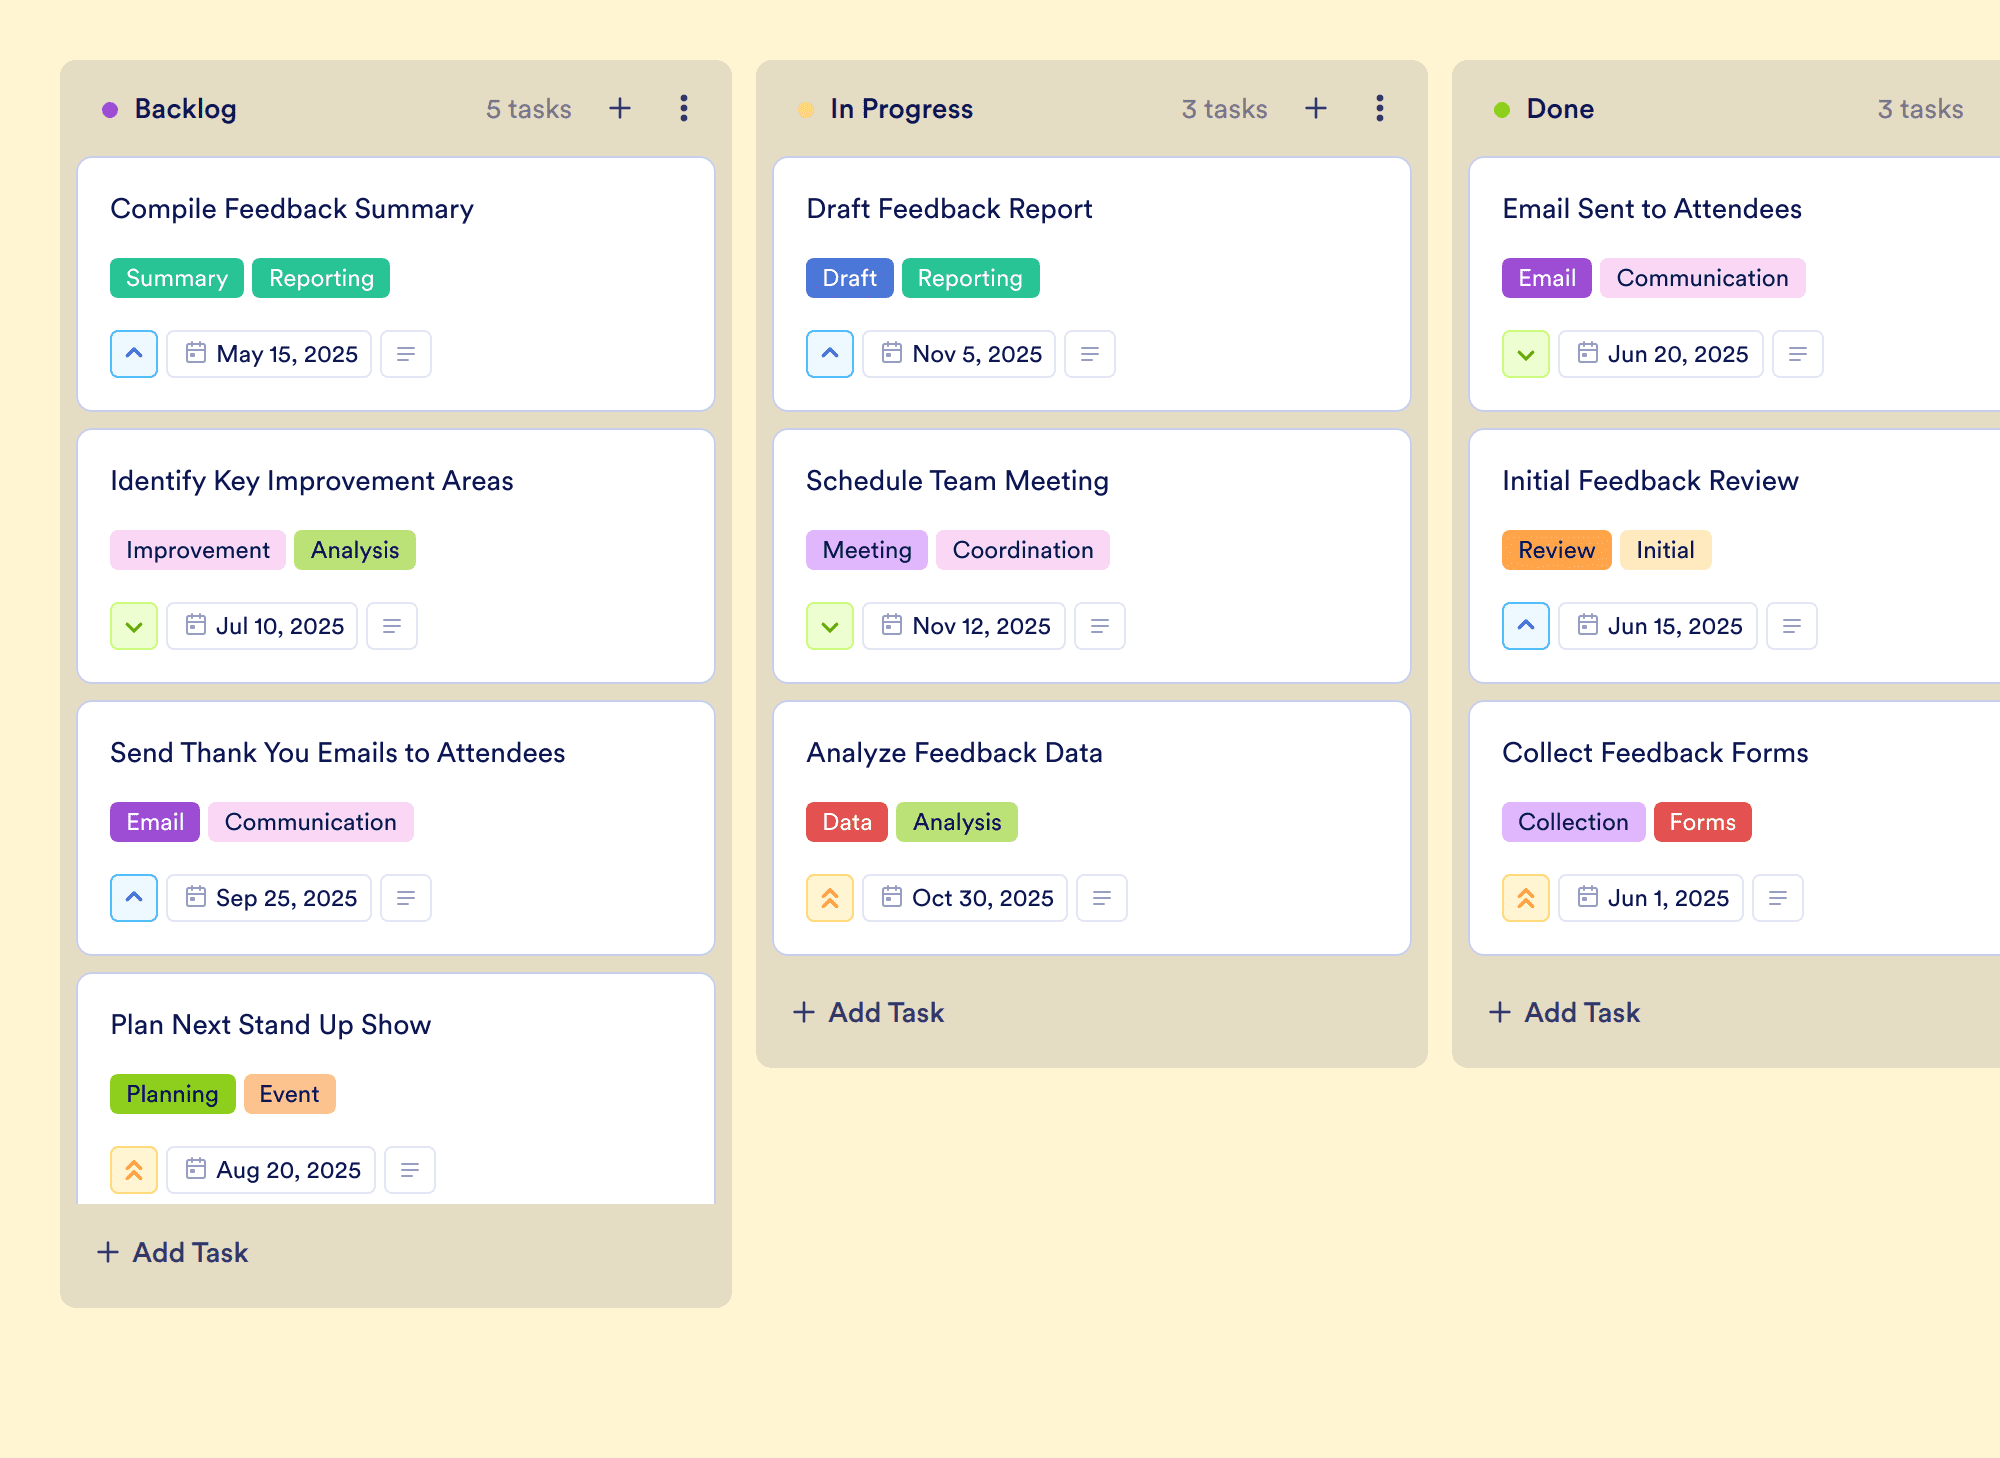
Task: Click Add Task under In Progress column
Action: pyautogui.click(x=868, y=1012)
